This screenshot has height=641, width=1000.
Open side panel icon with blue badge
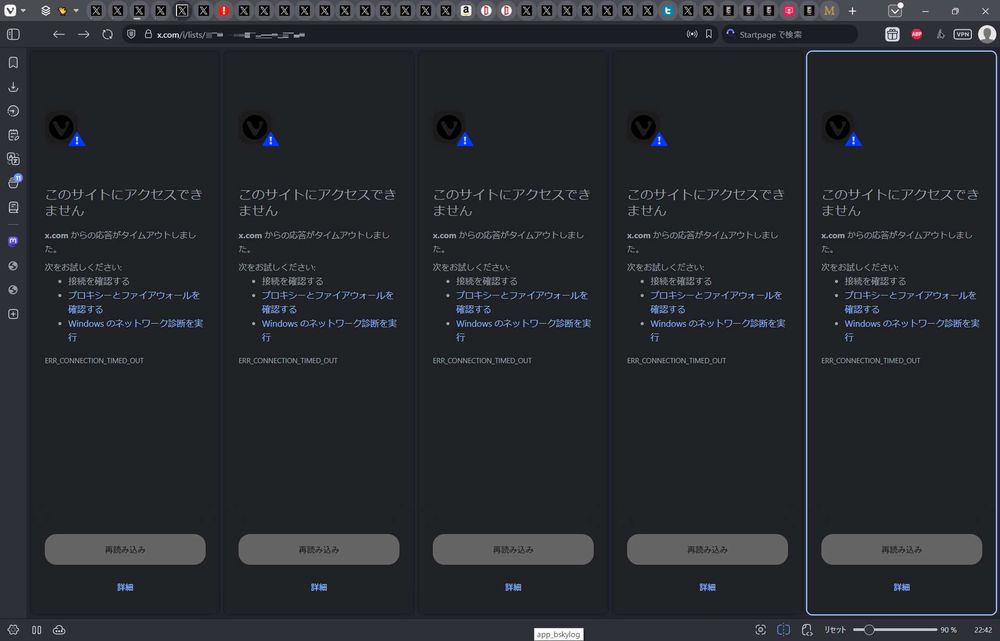pos(14,182)
